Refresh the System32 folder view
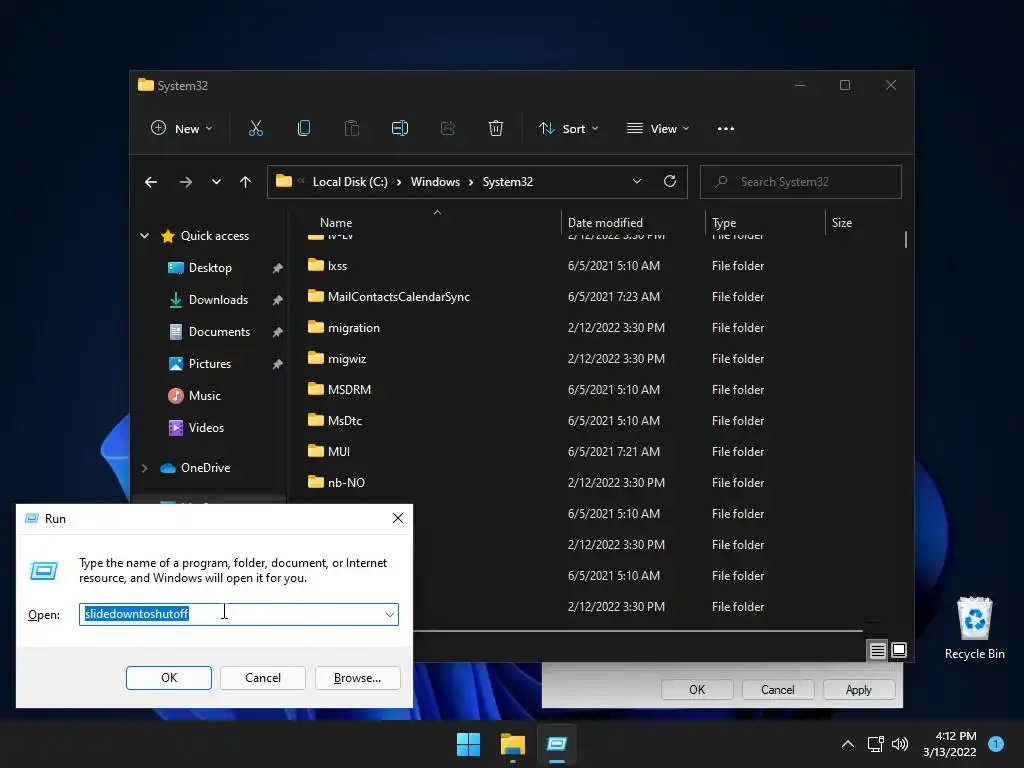 [x=669, y=182]
